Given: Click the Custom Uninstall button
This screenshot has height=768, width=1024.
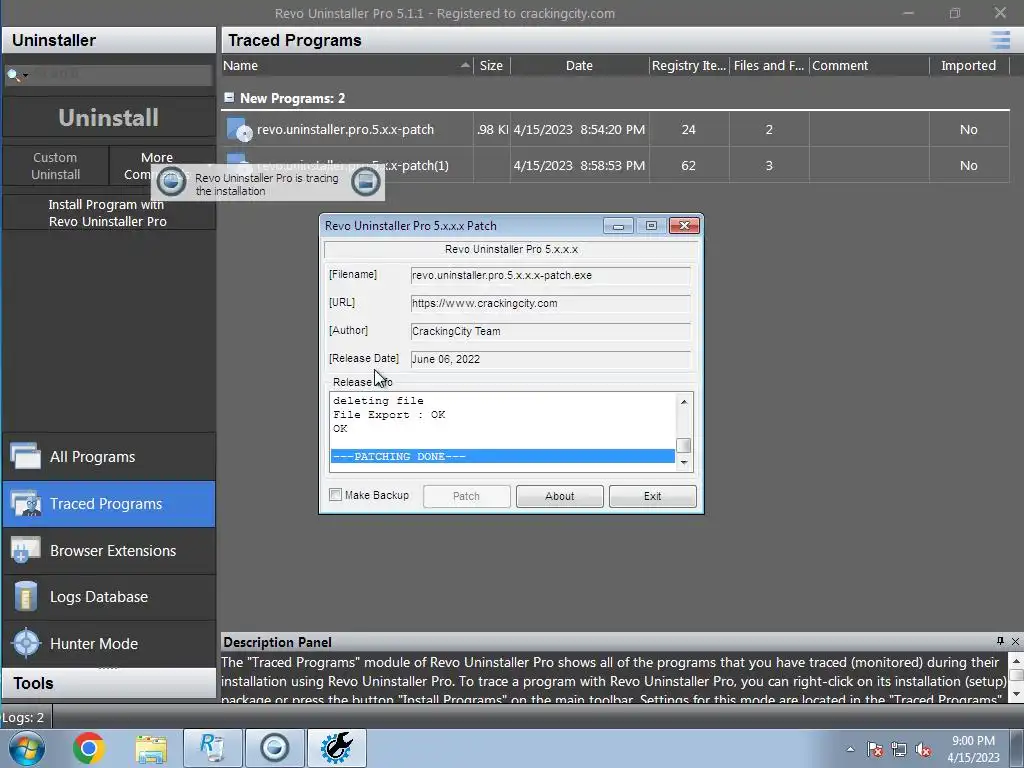Looking at the screenshot, I should coord(56,166).
